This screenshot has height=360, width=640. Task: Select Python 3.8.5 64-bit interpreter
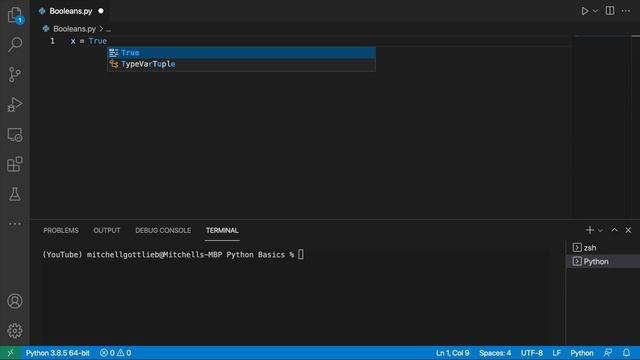(x=58, y=353)
